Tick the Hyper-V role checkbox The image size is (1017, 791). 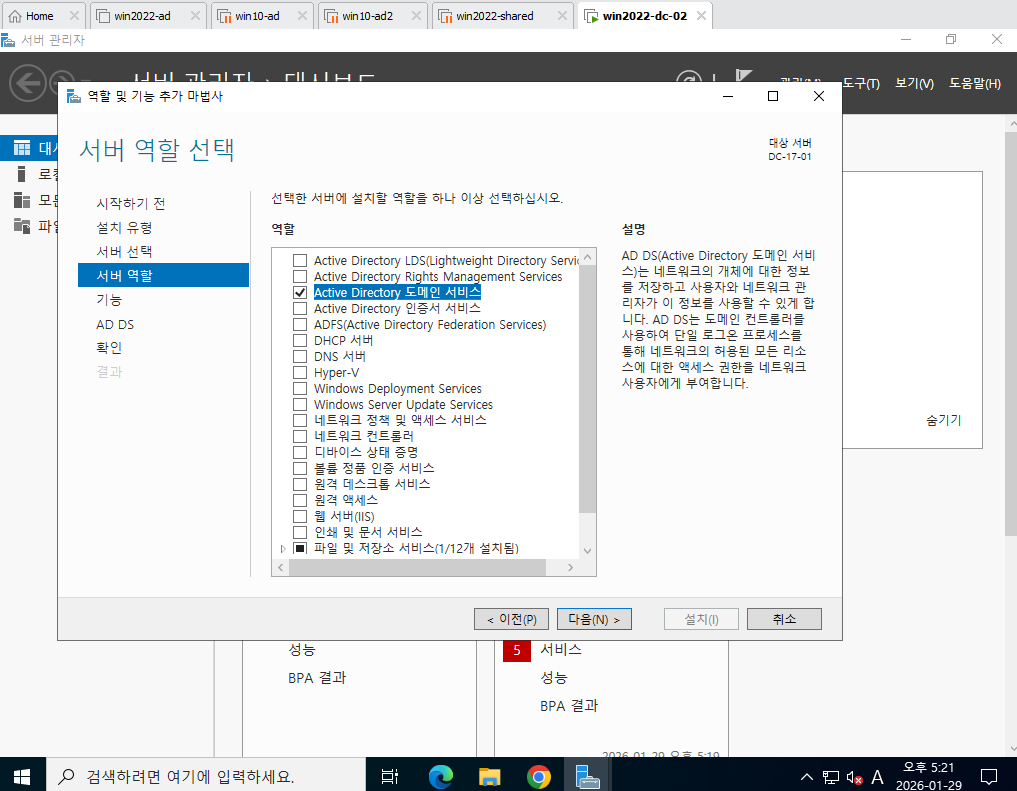point(300,373)
